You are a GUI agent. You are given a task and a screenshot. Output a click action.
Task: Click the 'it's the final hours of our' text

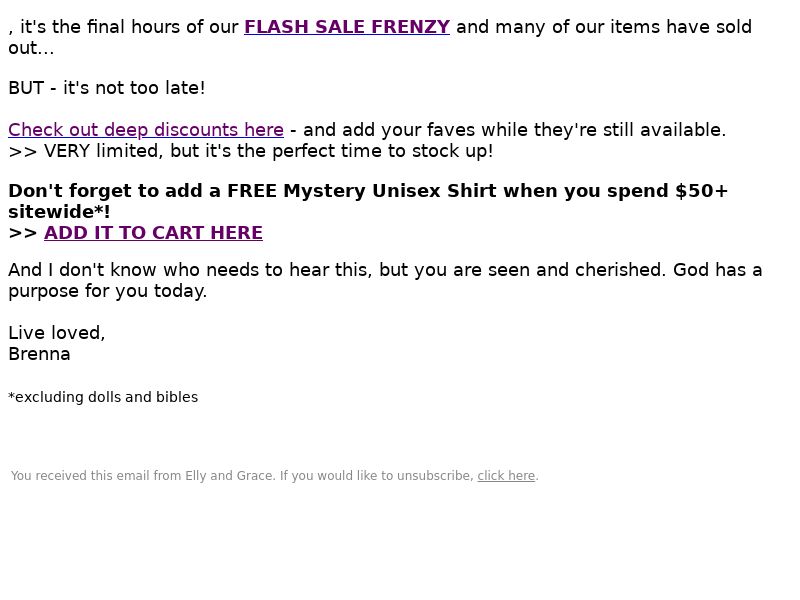click(x=129, y=27)
